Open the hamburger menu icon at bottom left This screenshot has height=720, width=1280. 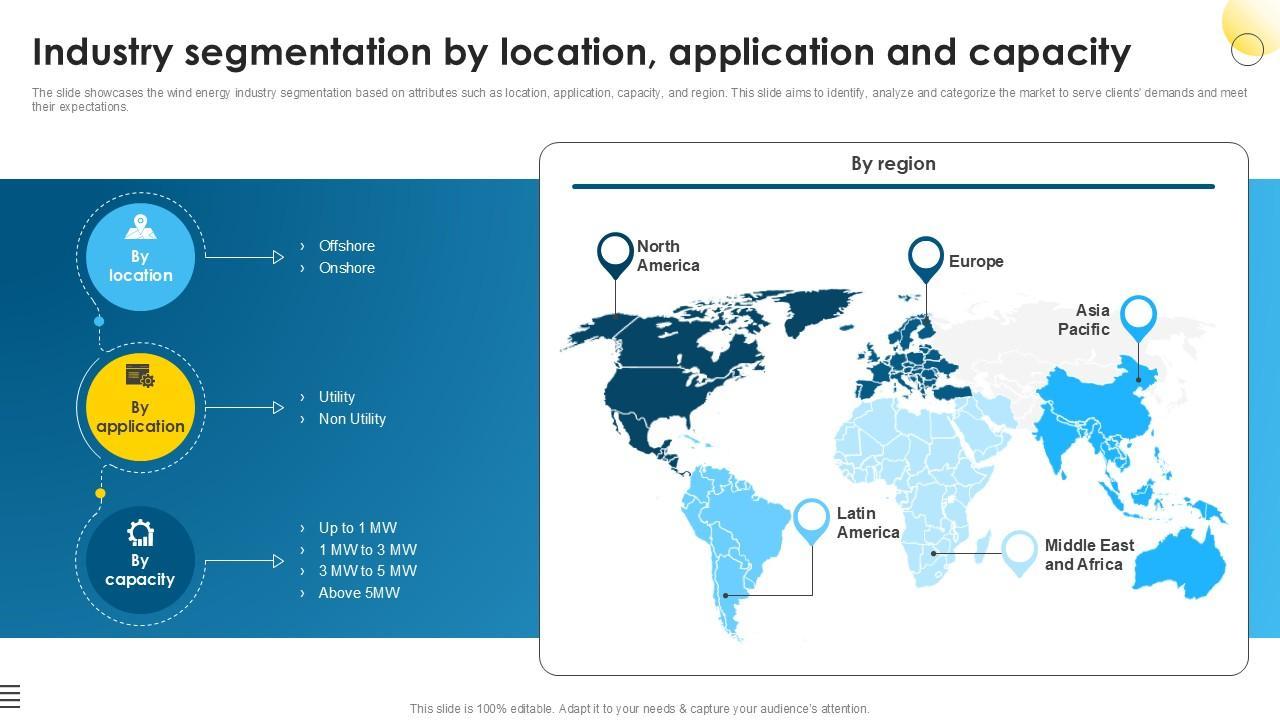[10, 696]
